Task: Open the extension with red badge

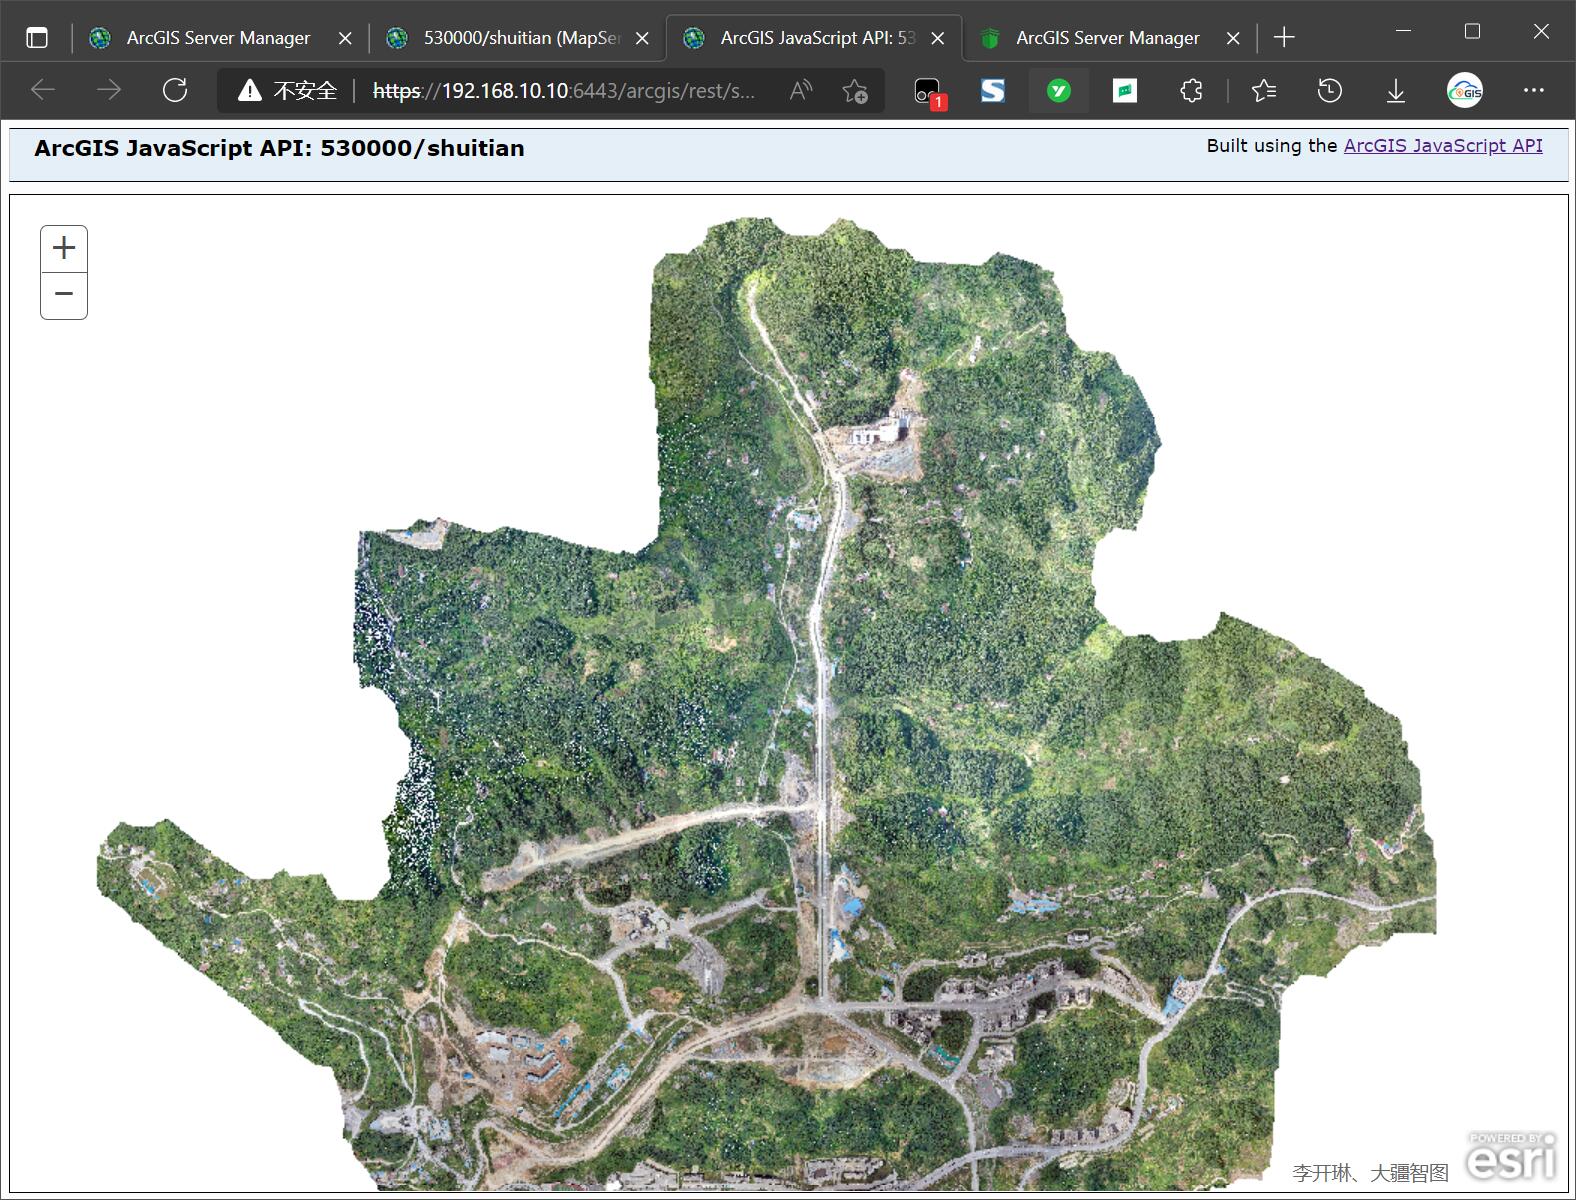Action: (929, 92)
